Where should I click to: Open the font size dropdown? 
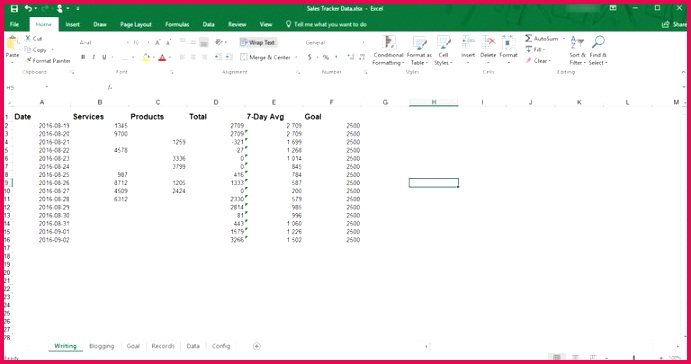(x=149, y=42)
